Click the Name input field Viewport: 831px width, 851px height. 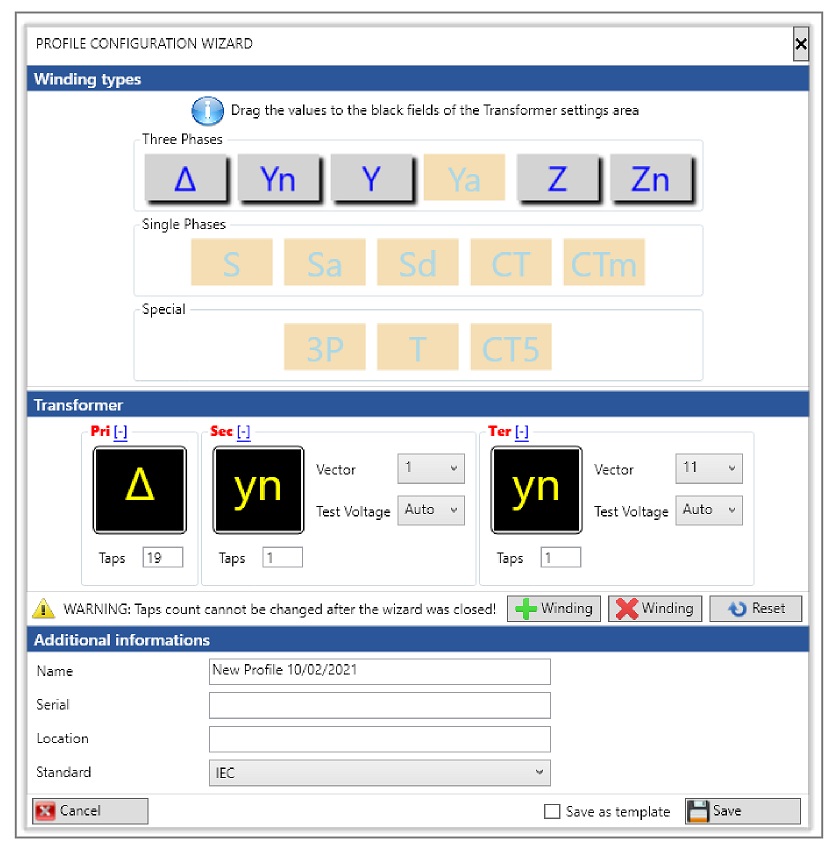(x=379, y=671)
